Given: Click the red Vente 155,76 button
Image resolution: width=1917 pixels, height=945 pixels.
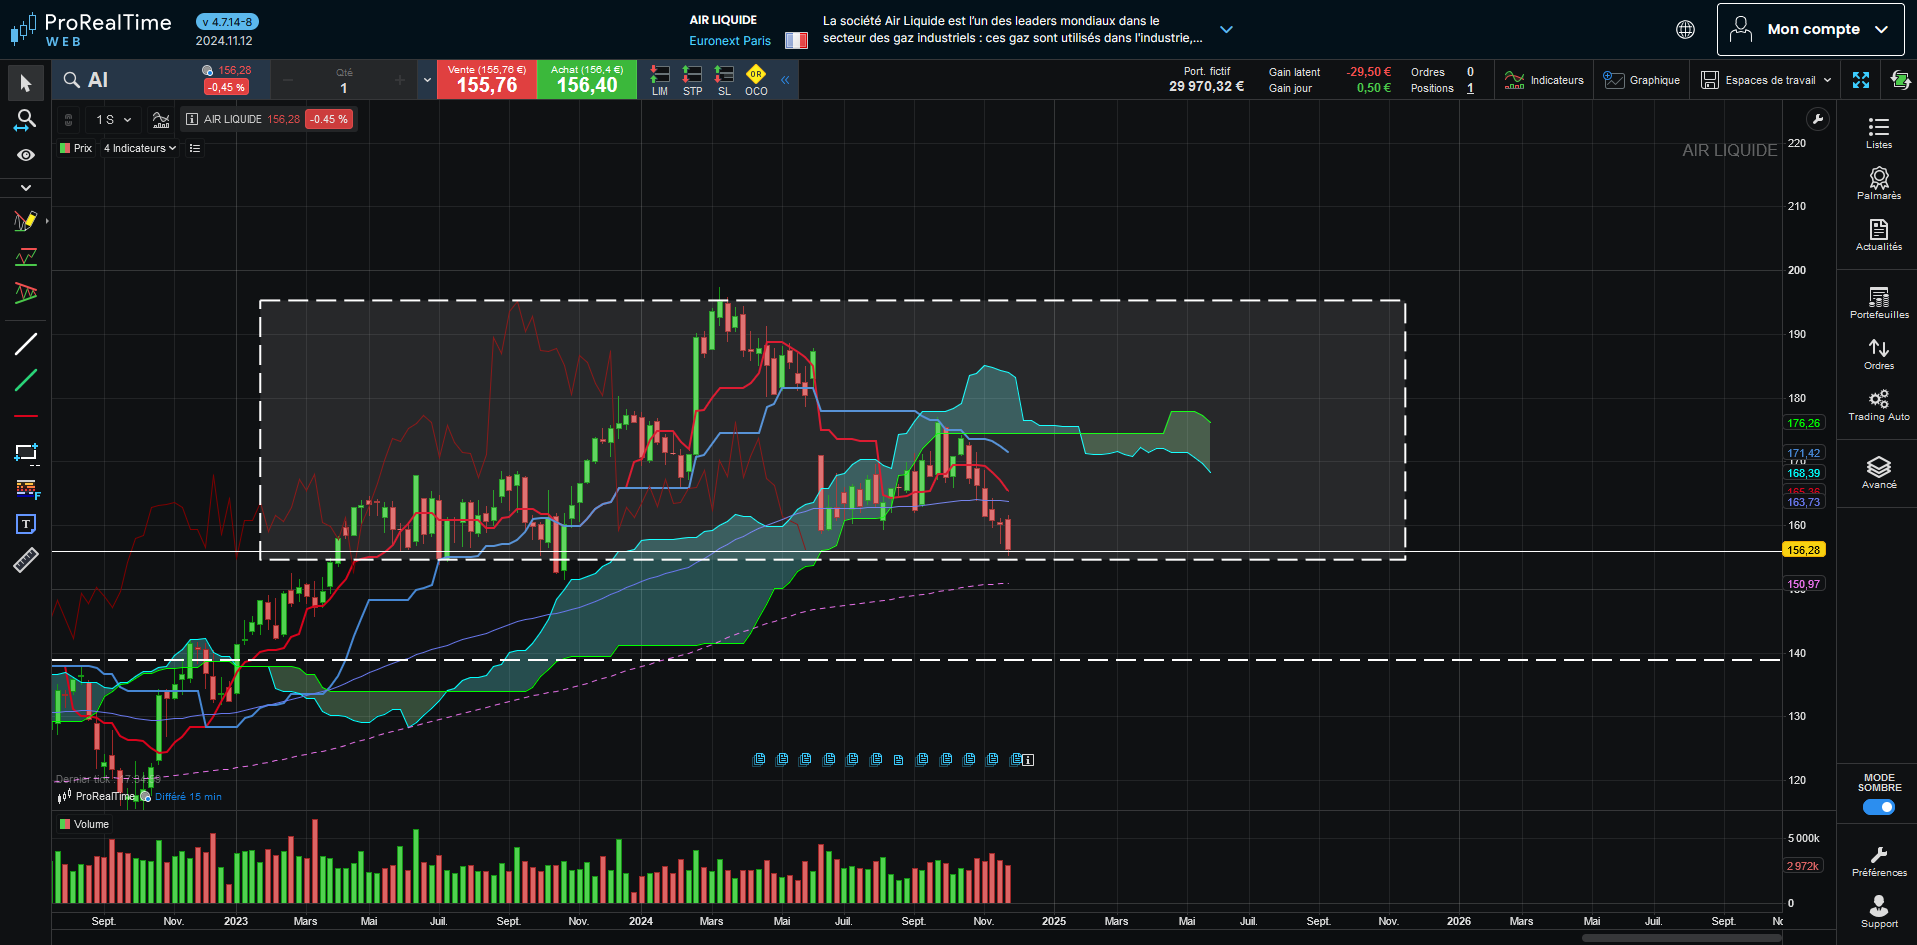Looking at the screenshot, I should [487, 80].
